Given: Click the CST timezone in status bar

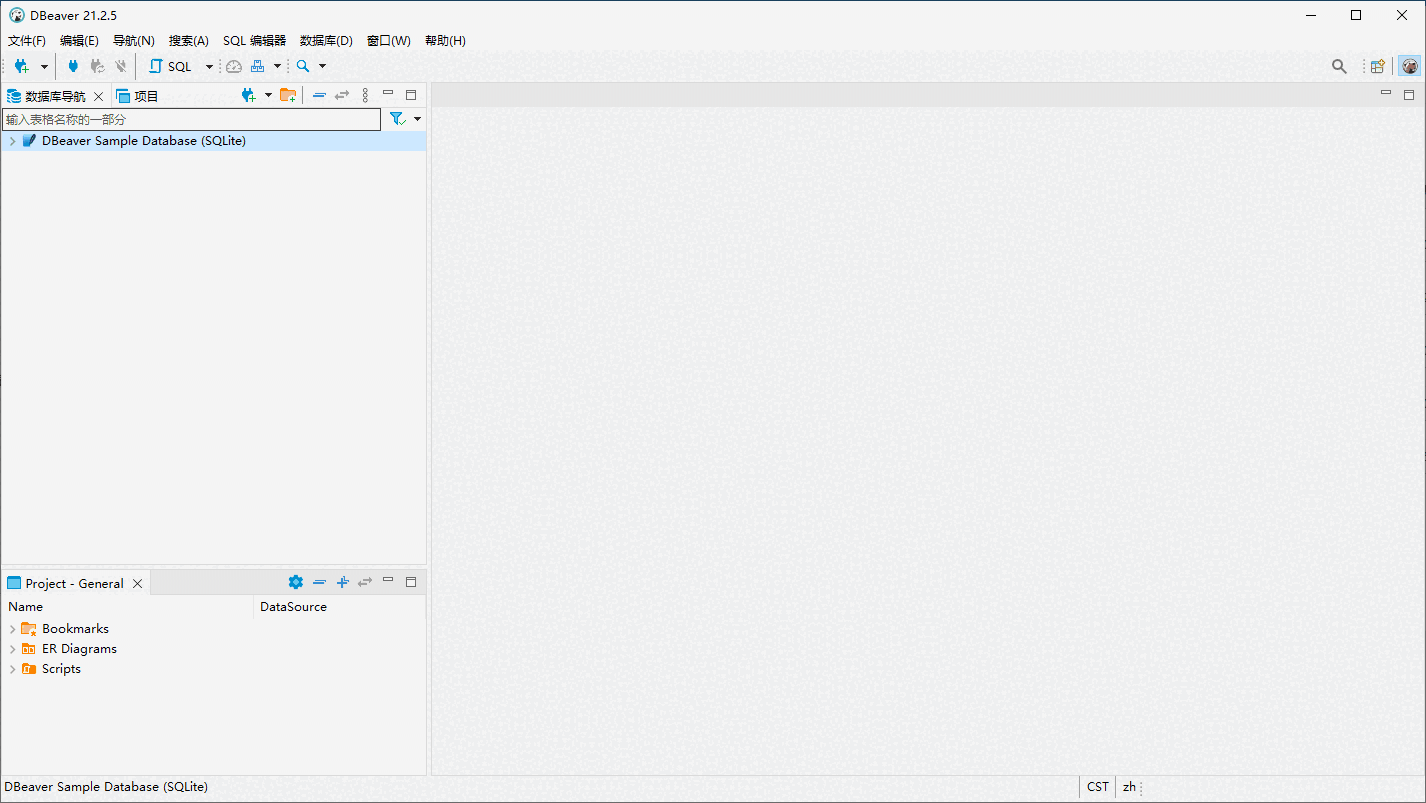Looking at the screenshot, I should coord(1098,787).
